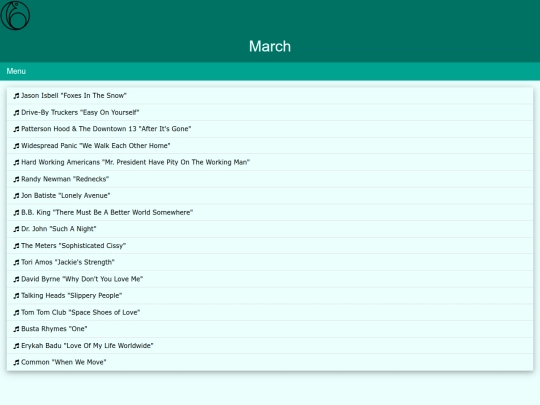The image size is (540, 405).
Task: Click the music note icon beside Patterson Hood
Action: [x=16, y=129]
